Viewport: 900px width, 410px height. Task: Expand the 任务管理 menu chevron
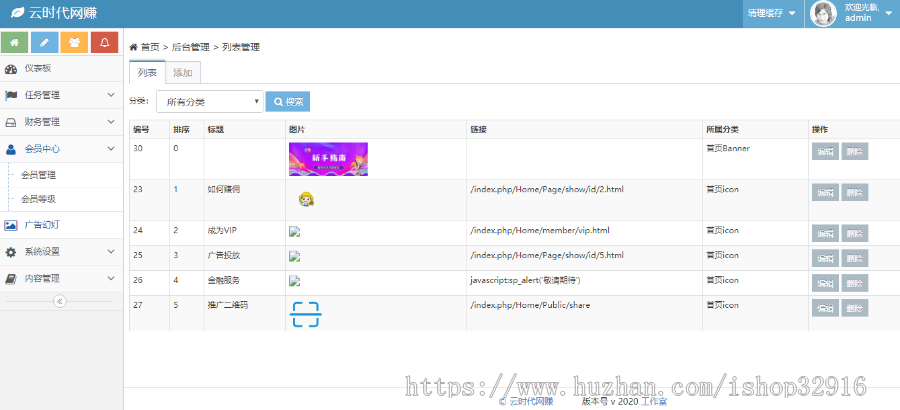point(111,95)
